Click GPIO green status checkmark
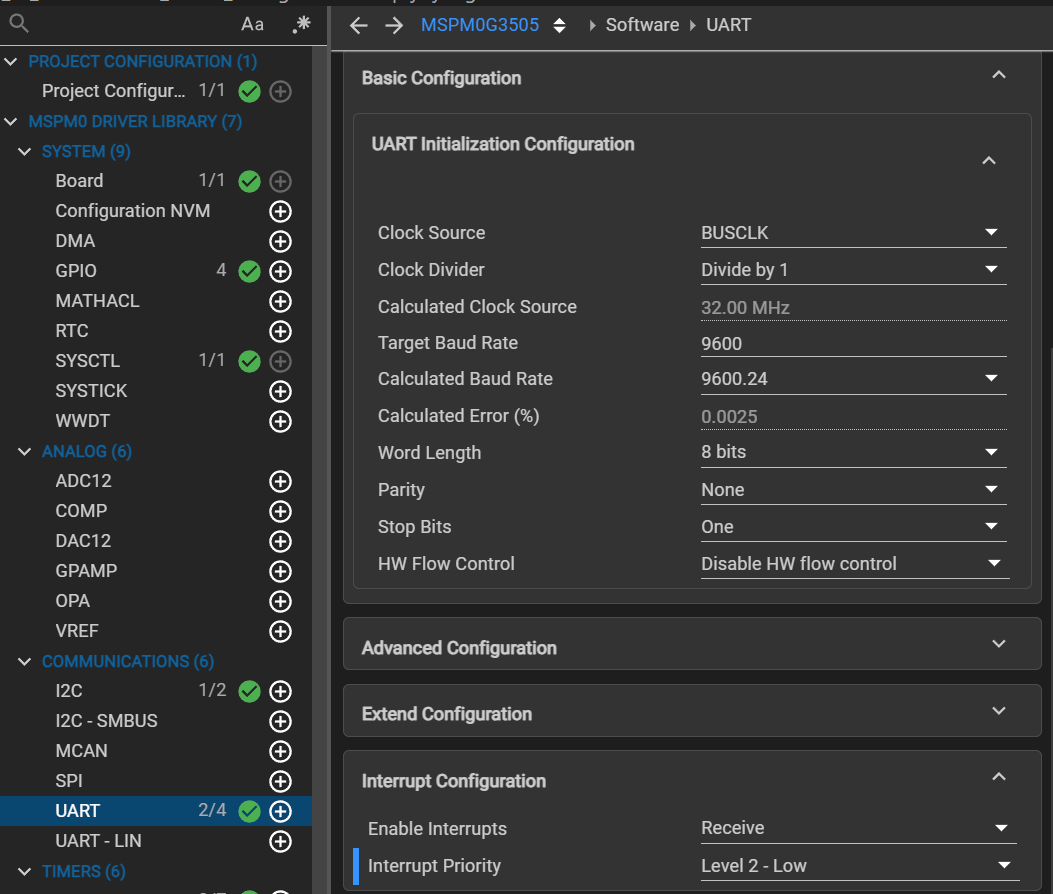This screenshot has height=894, width=1053. coord(249,271)
